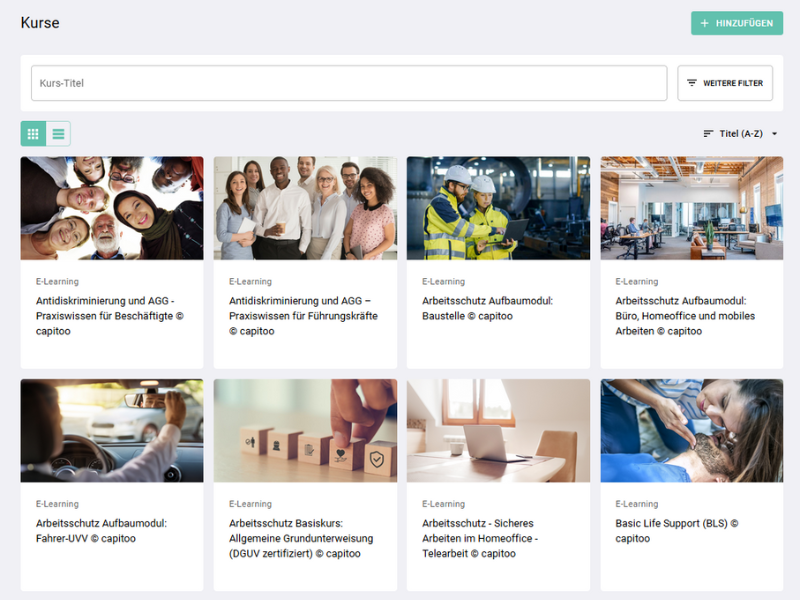Open the Weitere Filter options
The width and height of the screenshot is (800, 600).
coord(725,83)
